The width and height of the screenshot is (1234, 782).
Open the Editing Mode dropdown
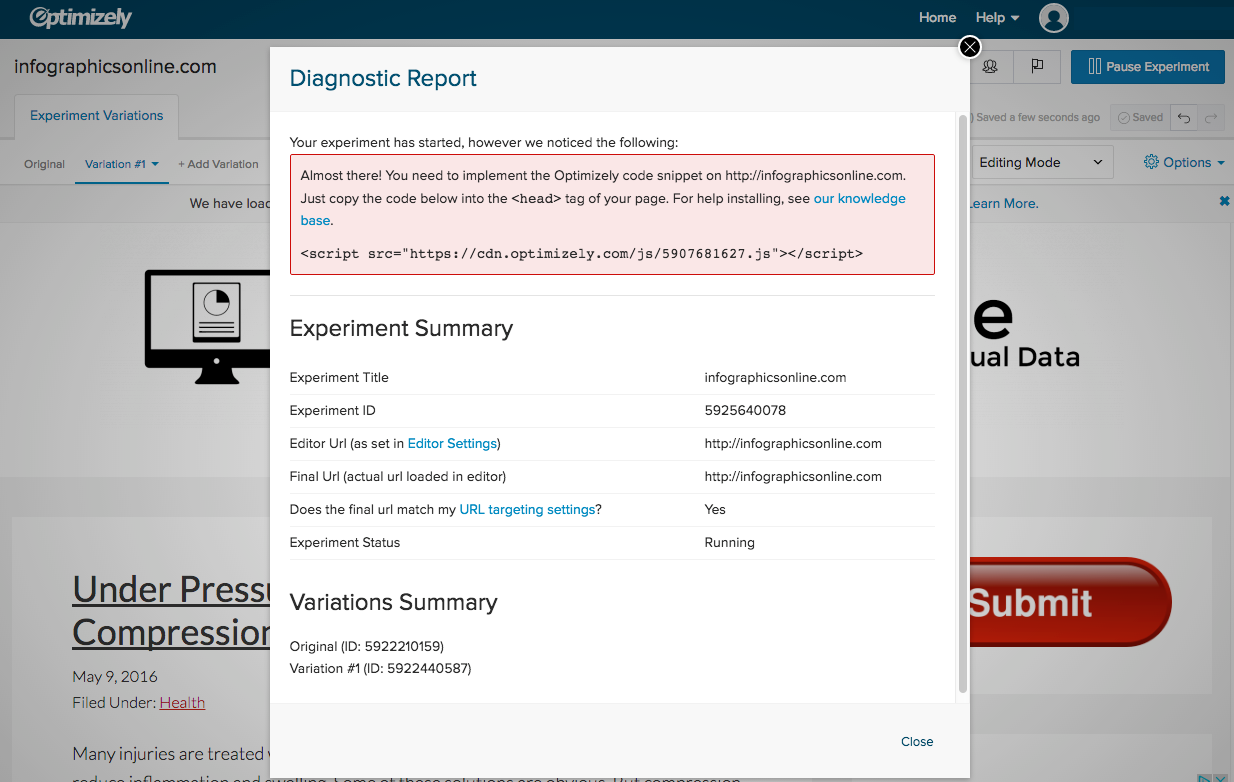(x=1041, y=161)
